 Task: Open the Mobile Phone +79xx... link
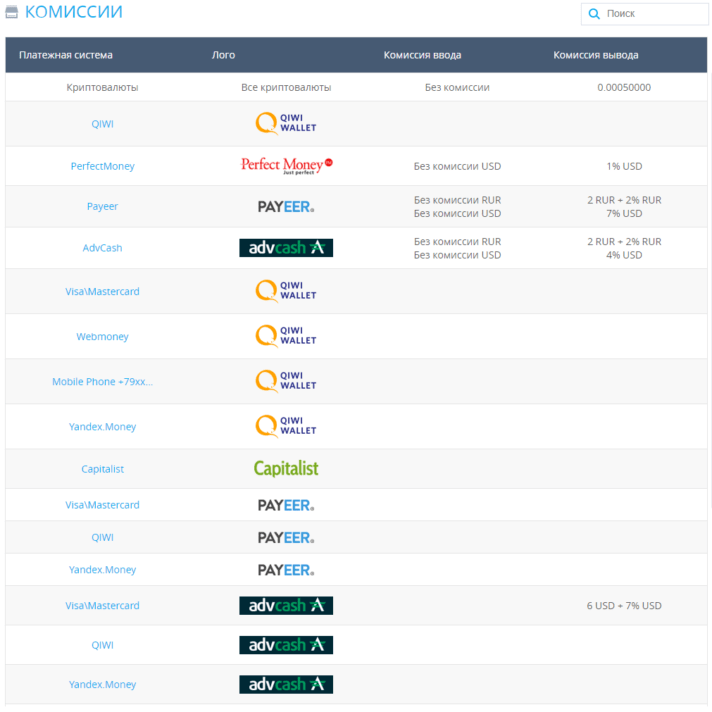(102, 382)
